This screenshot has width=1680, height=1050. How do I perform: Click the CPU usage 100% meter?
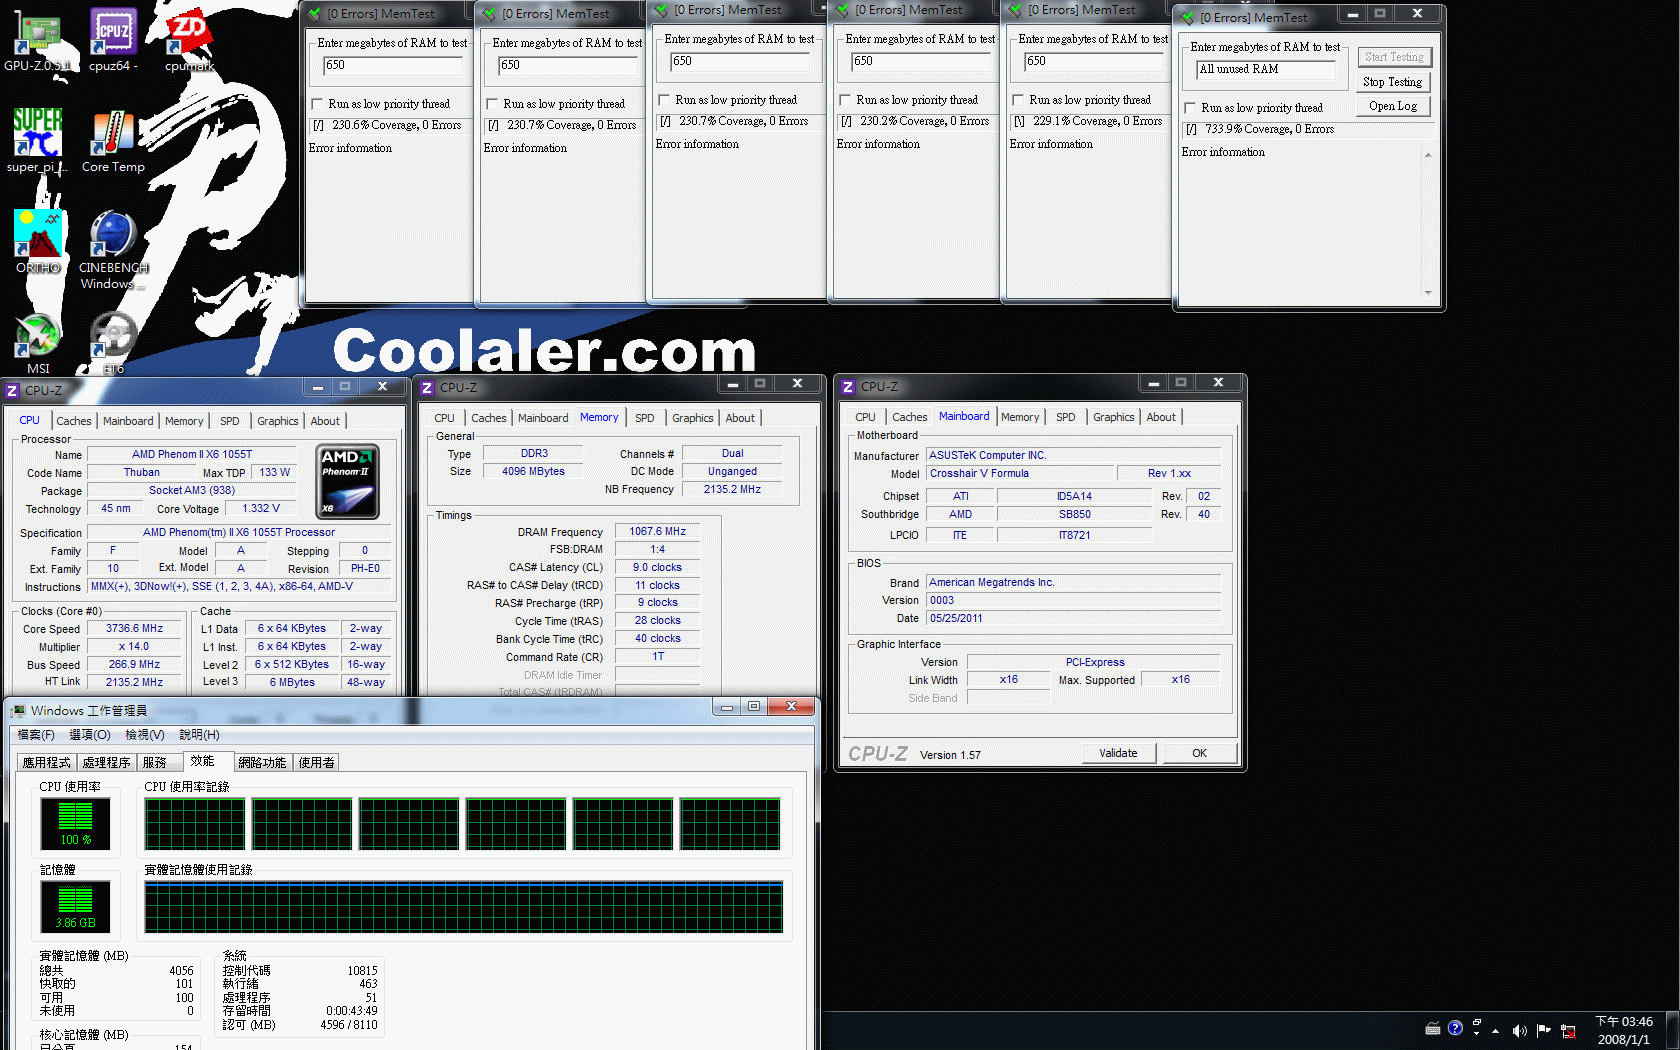pyautogui.click(x=75, y=823)
